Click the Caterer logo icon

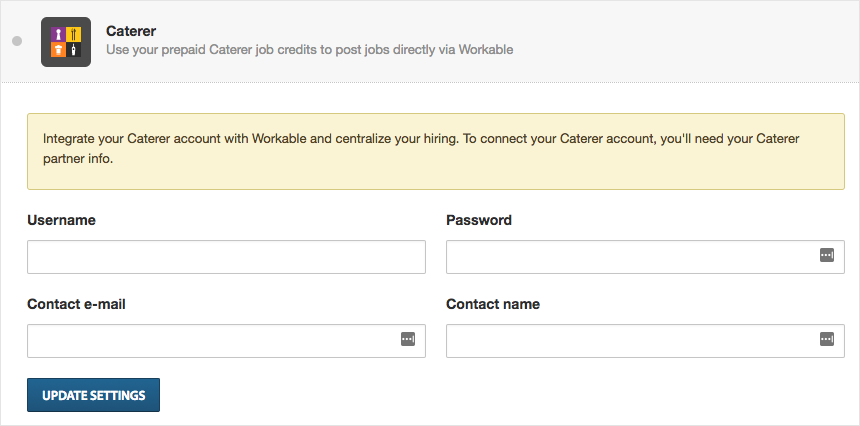pyautogui.click(x=66, y=42)
